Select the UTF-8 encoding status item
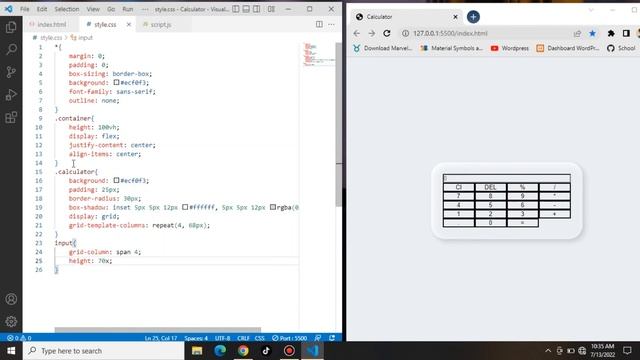This screenshot has width=640, height=360. pyautogui.click(x=222, y=338)
